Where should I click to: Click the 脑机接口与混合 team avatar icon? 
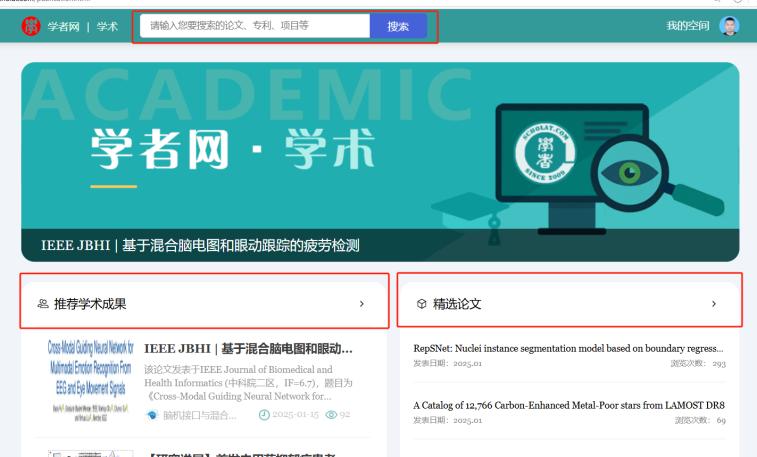click(153, 415)
